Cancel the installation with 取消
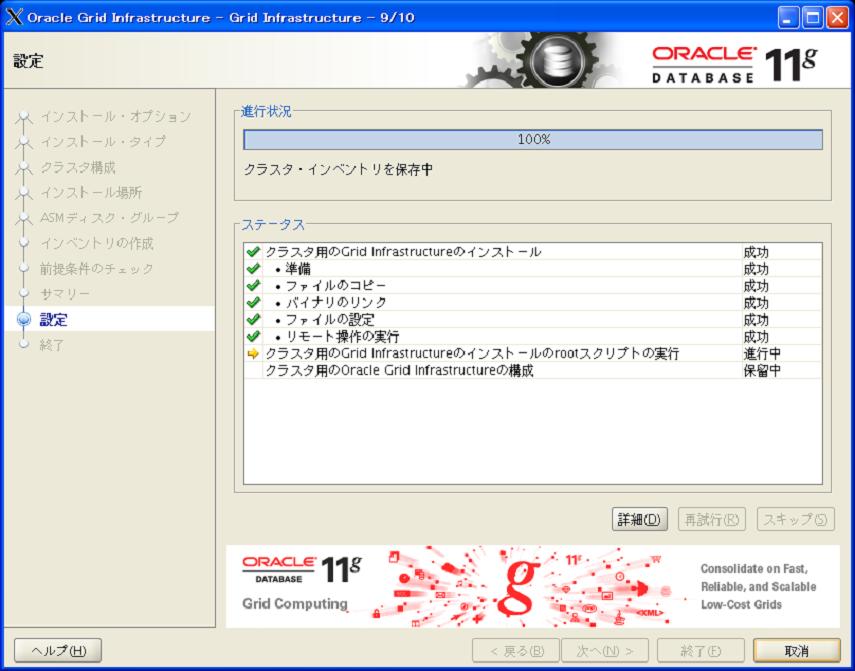Screen dimensions: 855x671 (797, 650)
